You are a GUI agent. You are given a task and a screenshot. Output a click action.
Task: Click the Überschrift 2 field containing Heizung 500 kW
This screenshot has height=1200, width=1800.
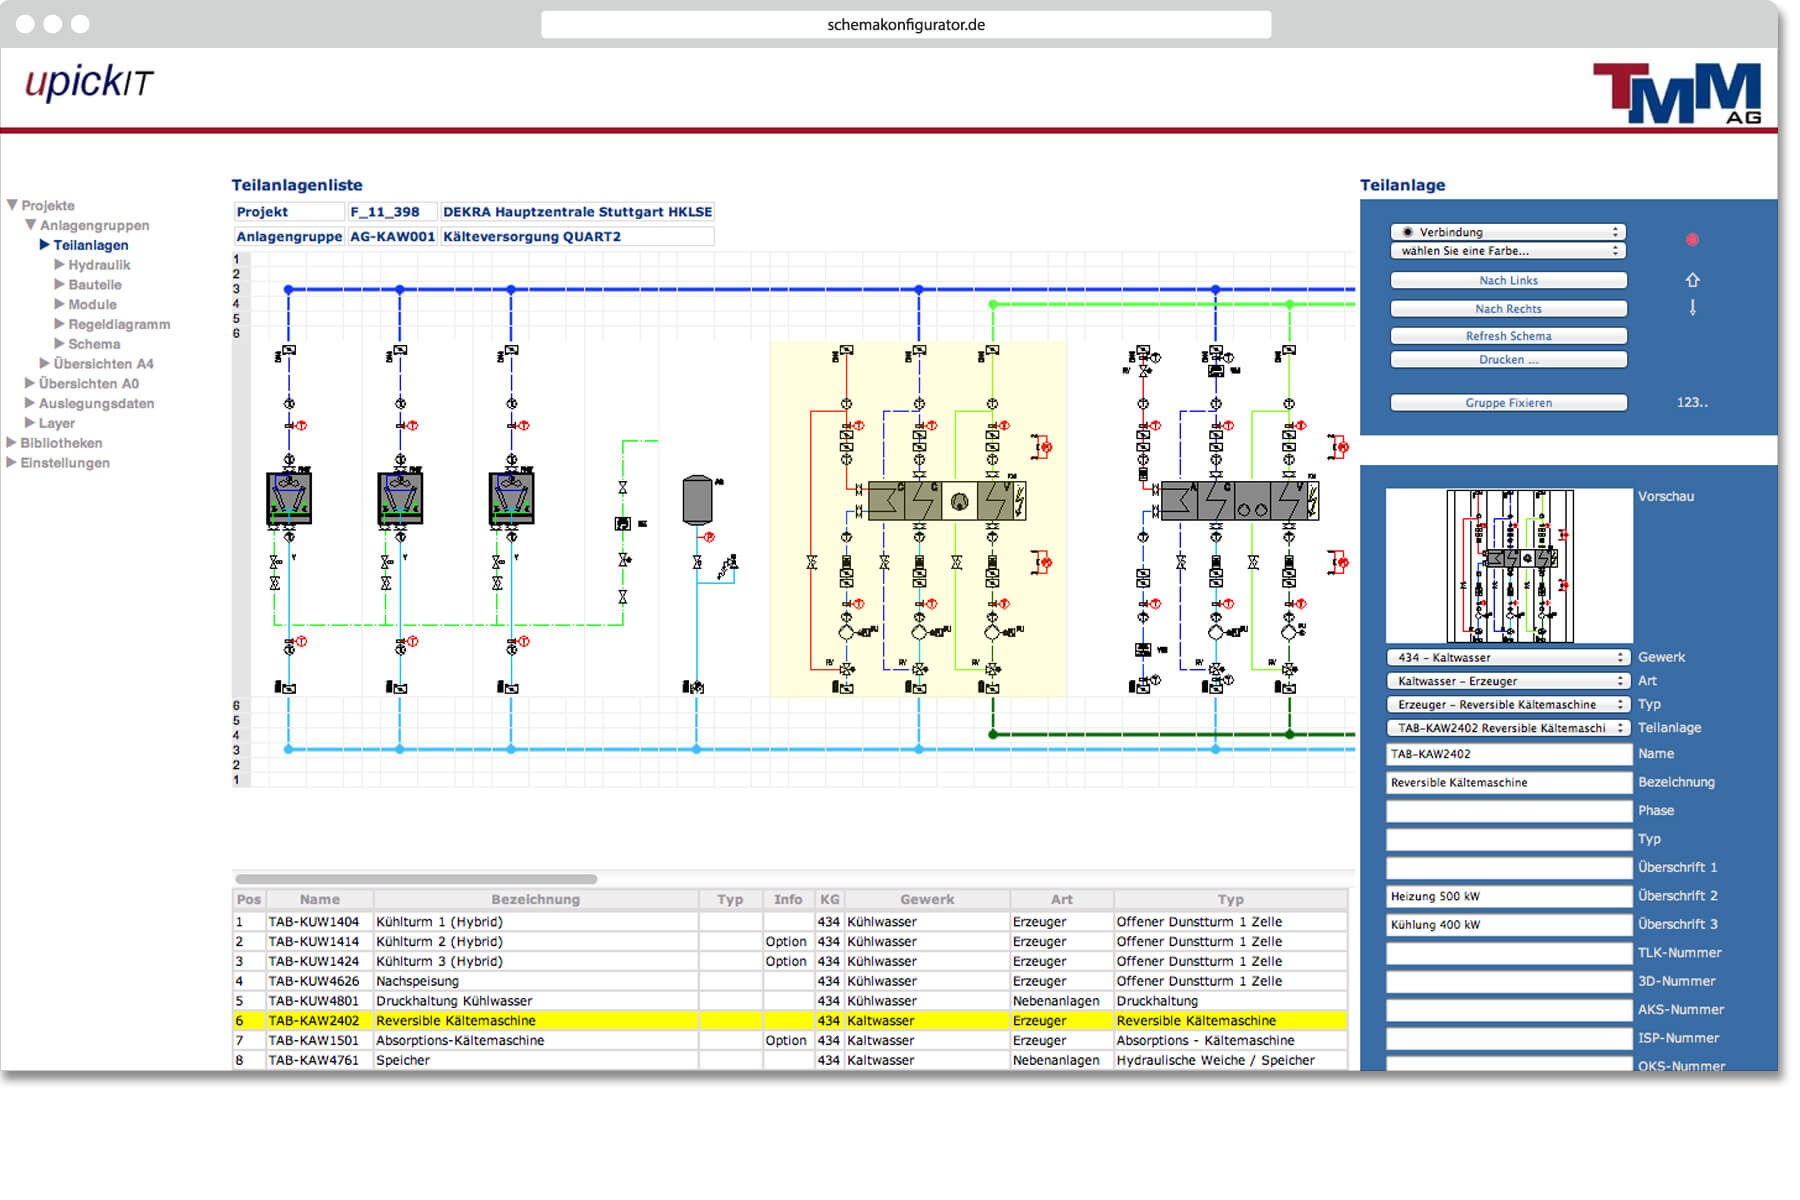click(1508, 896)
